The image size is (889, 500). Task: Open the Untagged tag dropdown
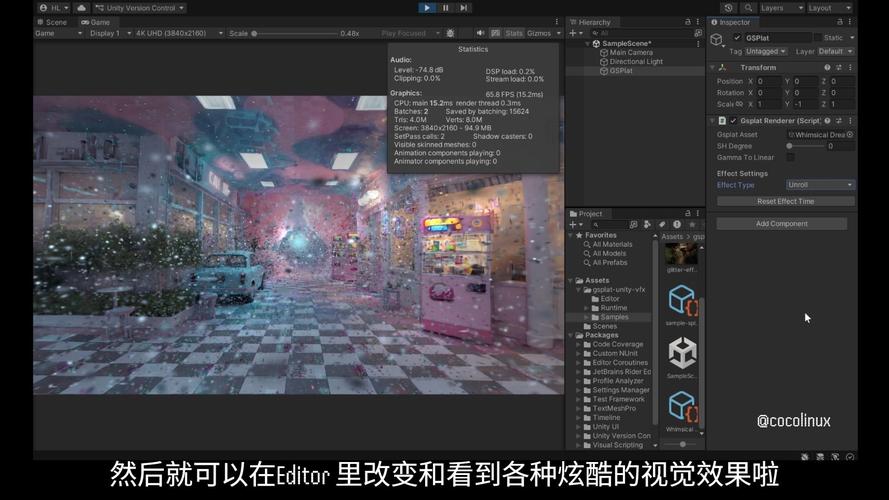point(766,52)
